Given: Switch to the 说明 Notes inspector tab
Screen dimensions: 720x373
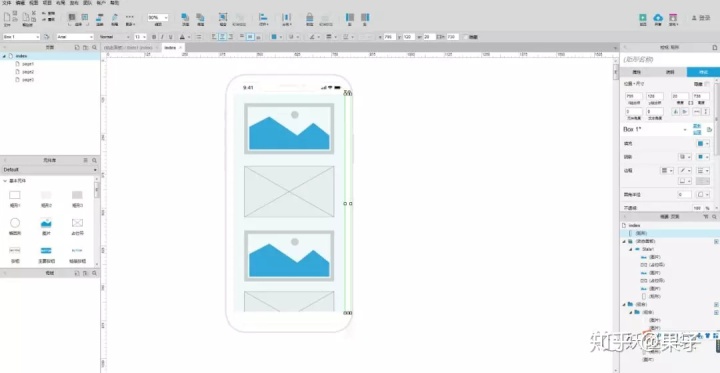Looking at the screenshot, I should click(x=670, y=72).
